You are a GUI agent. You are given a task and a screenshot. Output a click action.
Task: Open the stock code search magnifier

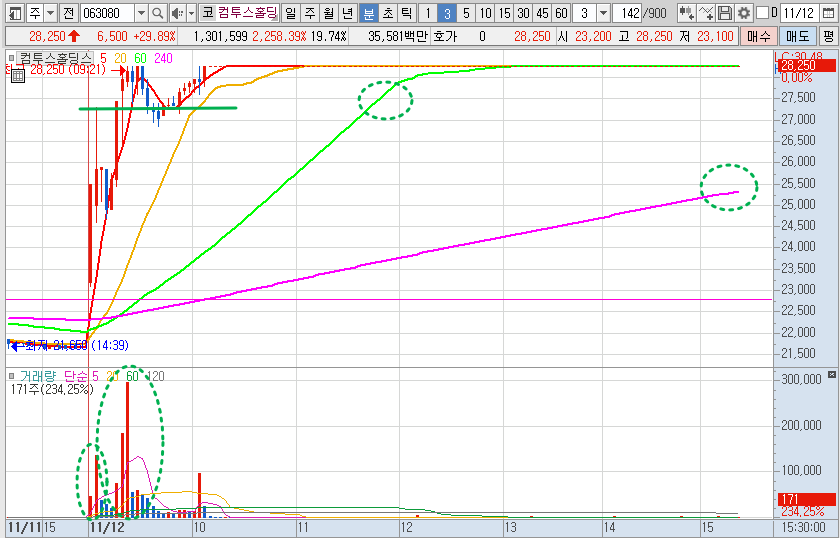[158, 13]
